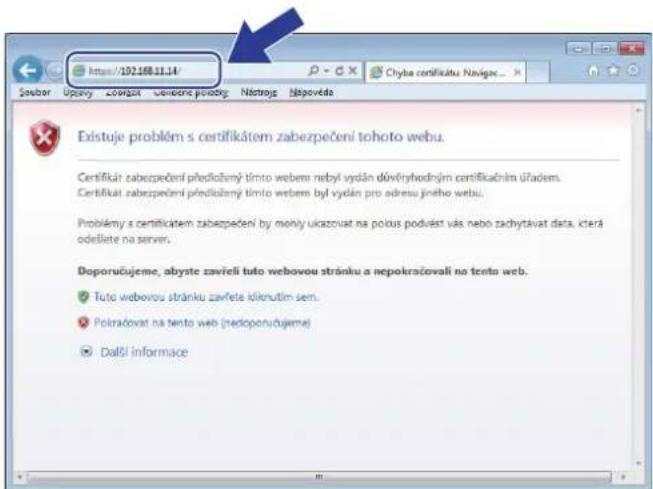
Task: Click 'Tuto webovou stránku zavřete kliknutím sem'
Action: pos(206,297)
